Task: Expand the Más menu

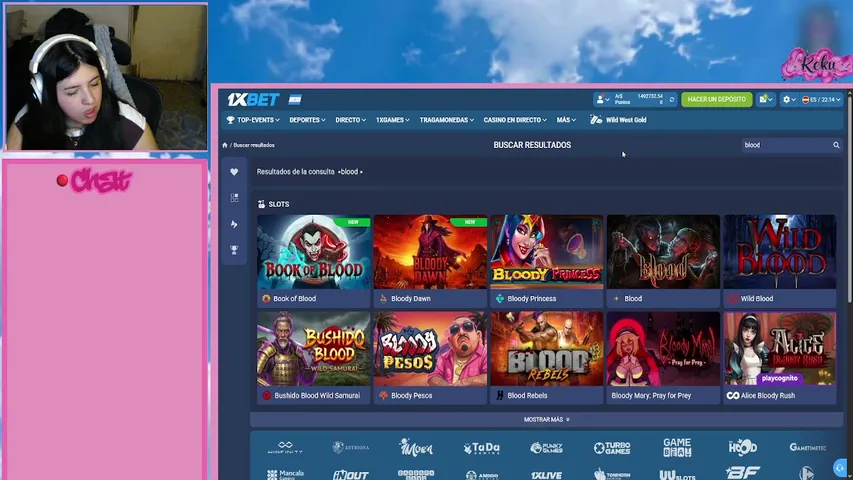Action: pos(566,120)
